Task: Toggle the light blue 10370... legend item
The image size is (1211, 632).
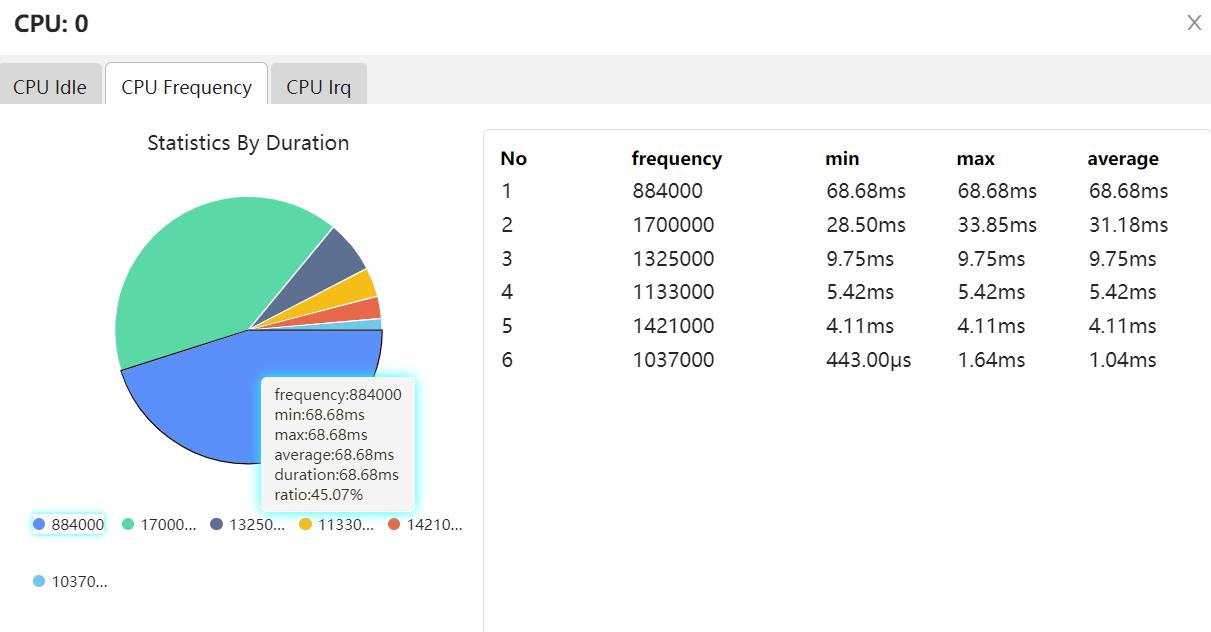Action: (70, 581)
